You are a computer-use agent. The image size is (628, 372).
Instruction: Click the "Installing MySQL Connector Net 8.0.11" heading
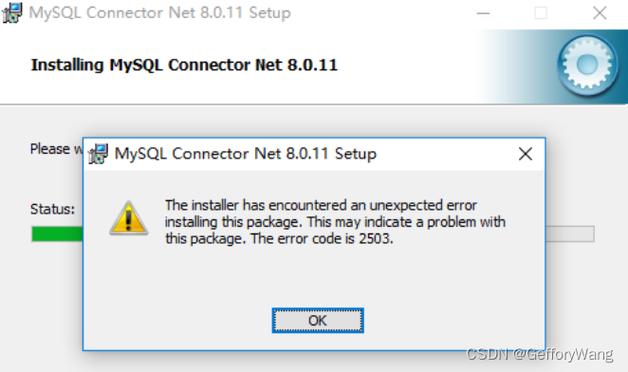pos(184,65)
